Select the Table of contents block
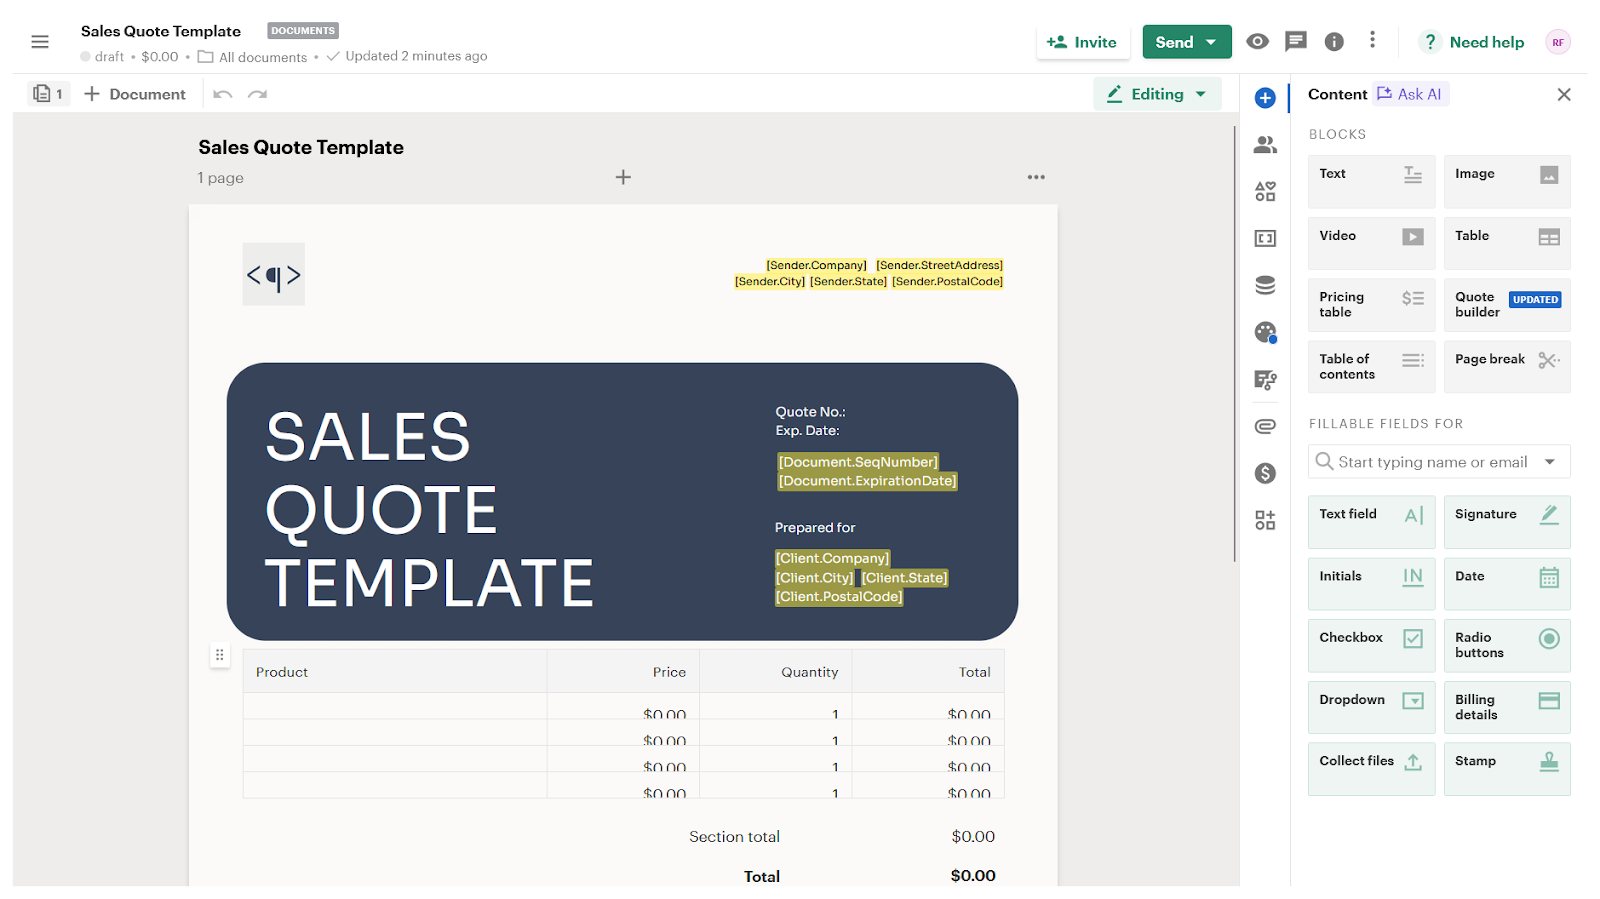Screen dimensions: 1600x899 point(1371,367)
